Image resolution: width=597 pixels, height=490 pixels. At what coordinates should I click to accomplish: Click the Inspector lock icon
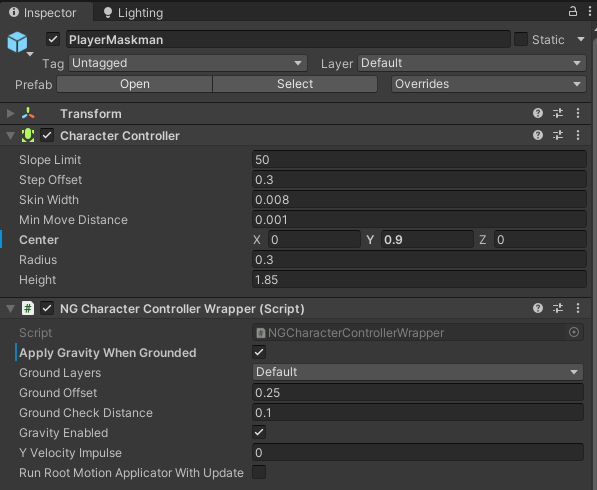point(573,11)
